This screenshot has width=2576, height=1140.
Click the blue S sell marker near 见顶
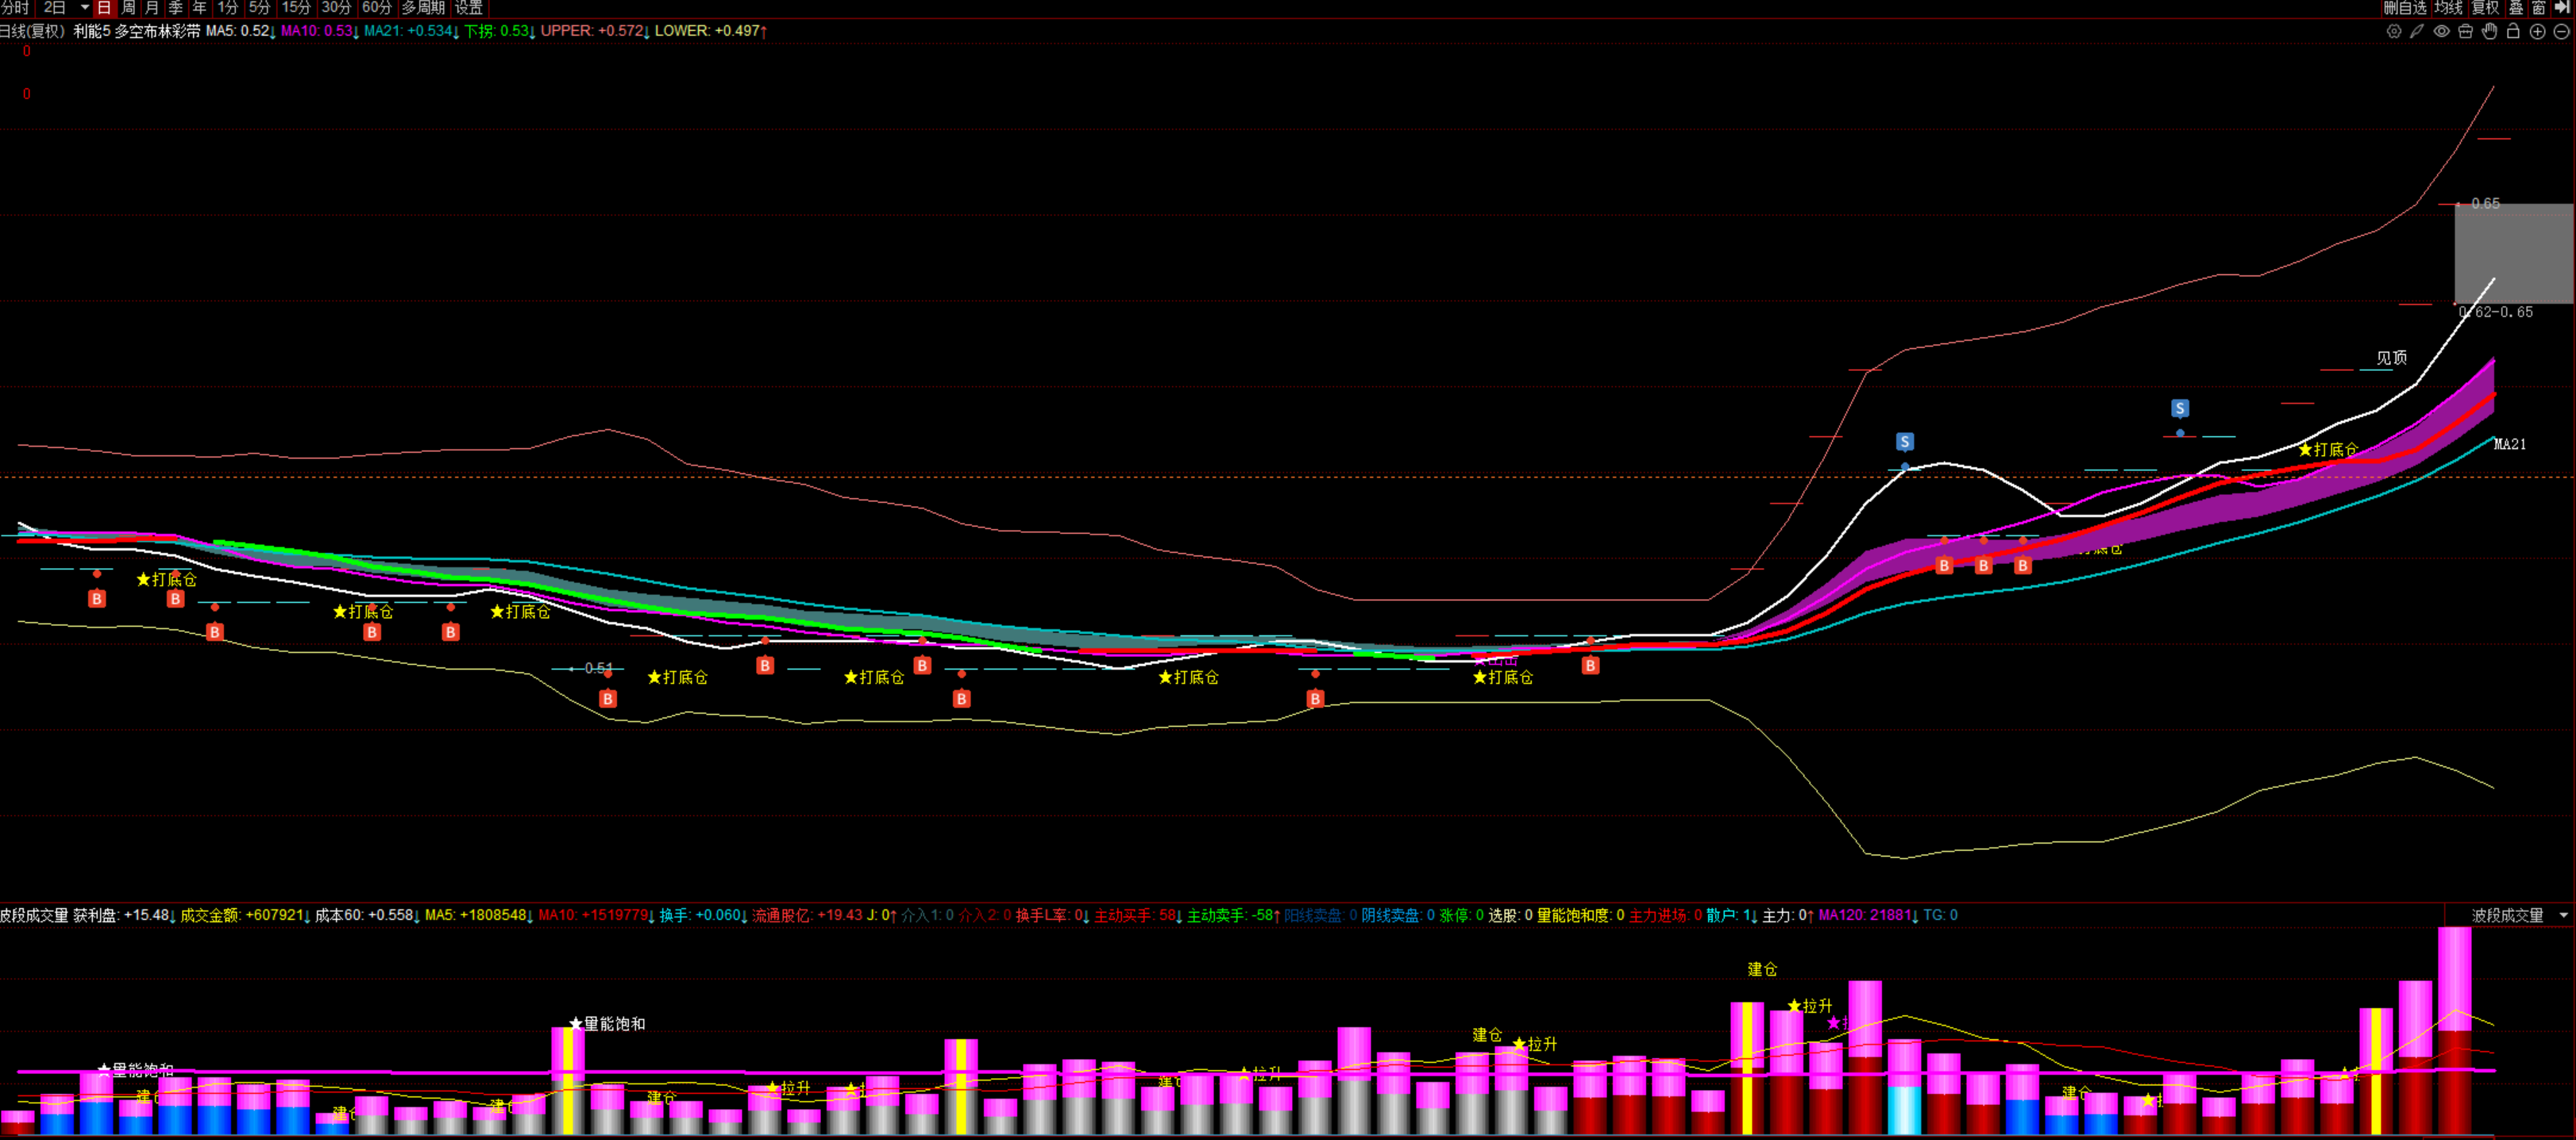2180,408
